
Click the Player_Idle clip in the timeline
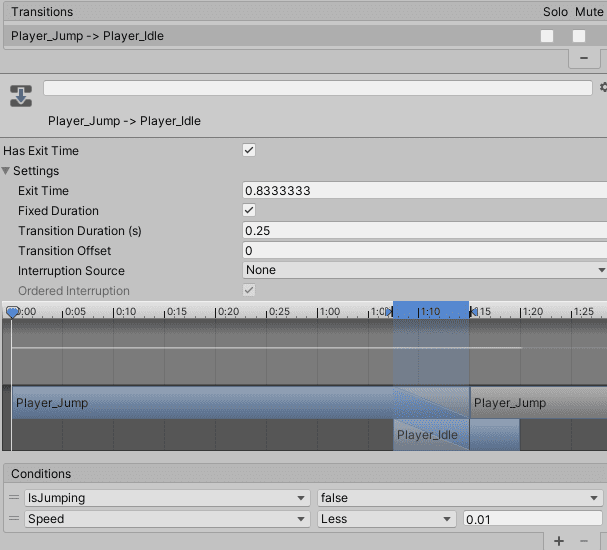(x=430, y=435)
